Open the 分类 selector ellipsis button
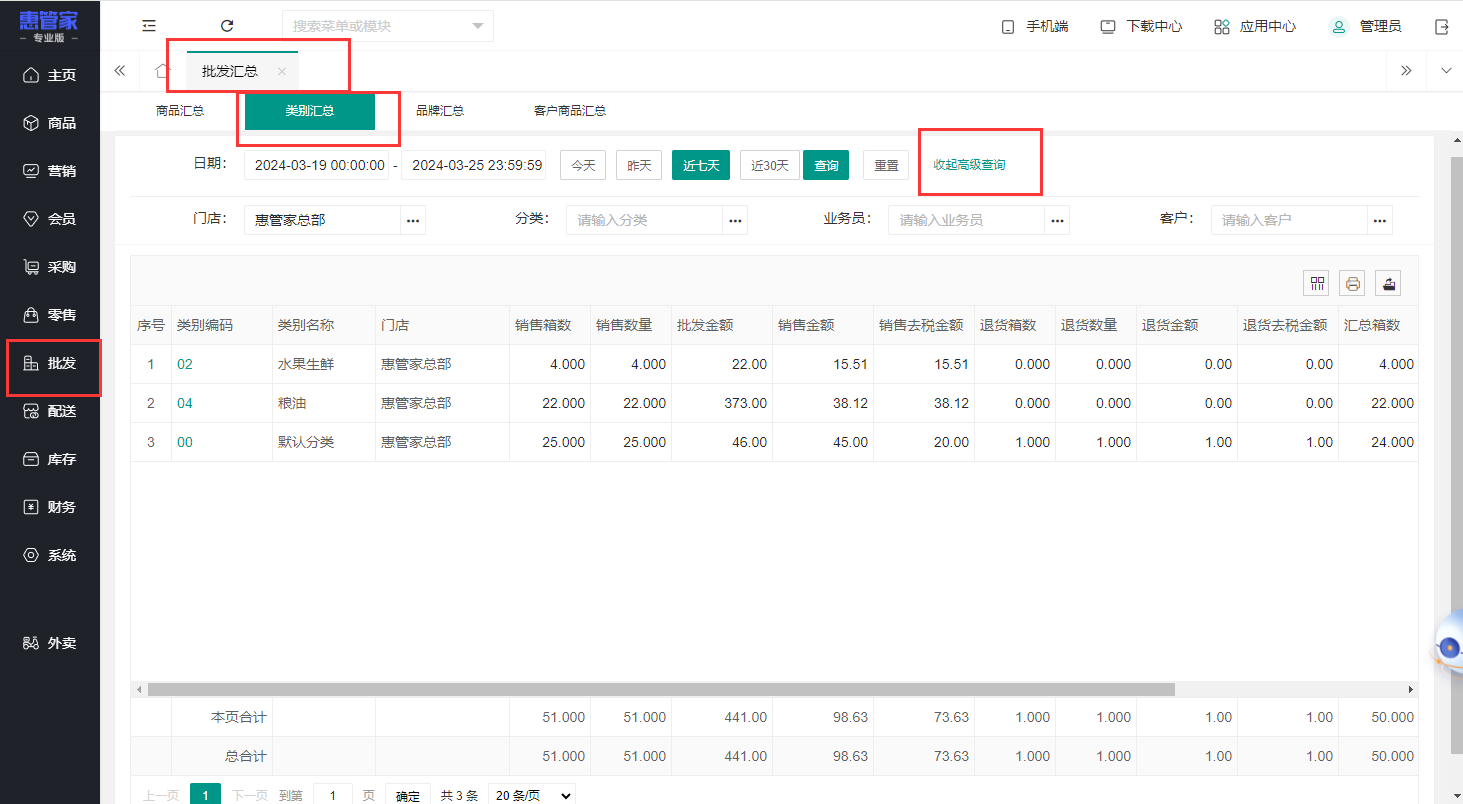Image resolution: width=1463 pixels, height=804 pixels. coord(735,220)
